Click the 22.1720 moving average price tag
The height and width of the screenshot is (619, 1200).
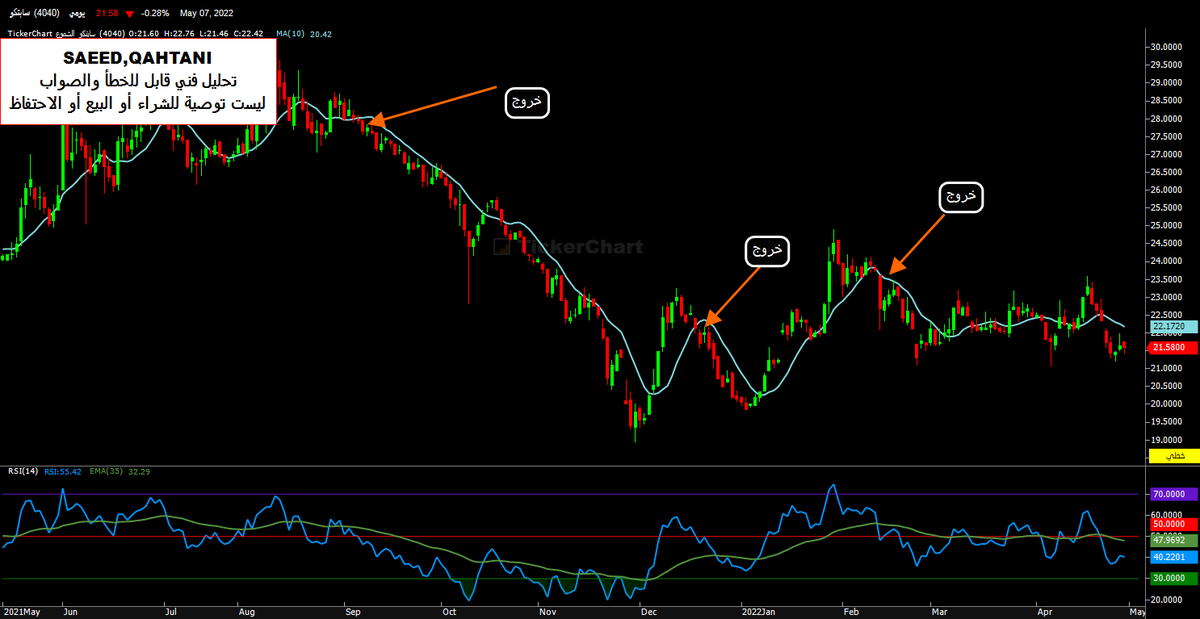(x=1173, y=326)
